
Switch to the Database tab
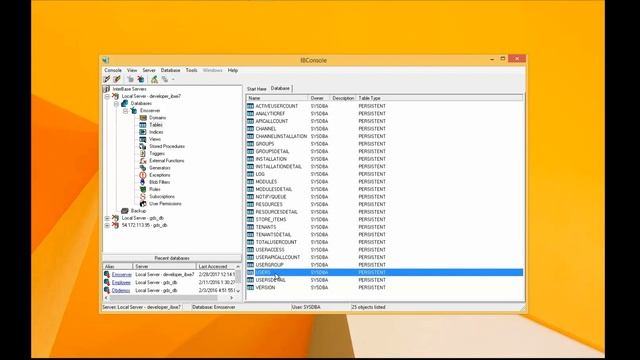(280, 88)
